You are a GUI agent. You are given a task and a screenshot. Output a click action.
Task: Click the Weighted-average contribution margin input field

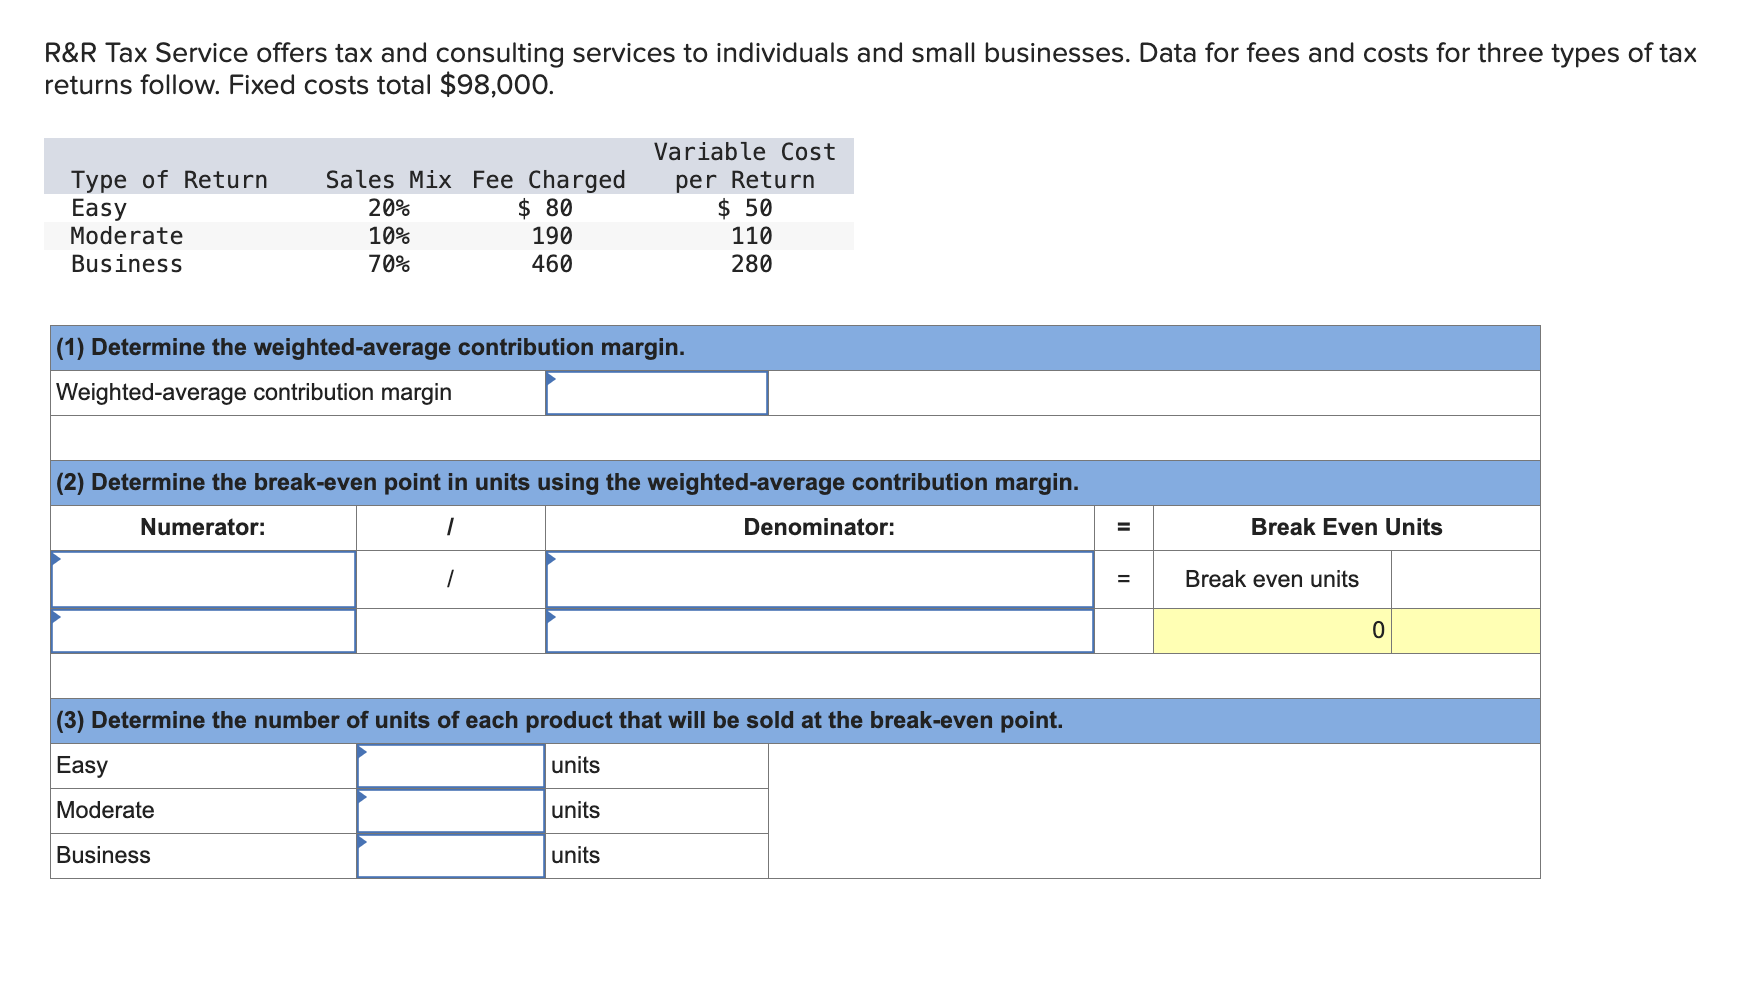coord(655,393)
